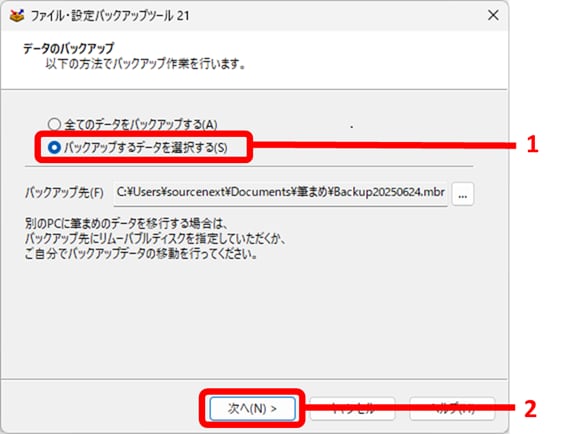Click the バックアップ先 path input field
The height and width of the screenshot is (435, 563).
[x=280, y=193]
